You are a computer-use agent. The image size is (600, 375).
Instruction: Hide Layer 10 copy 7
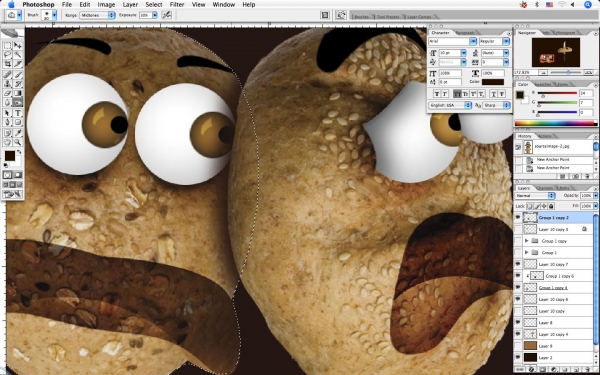coord(518,264)
